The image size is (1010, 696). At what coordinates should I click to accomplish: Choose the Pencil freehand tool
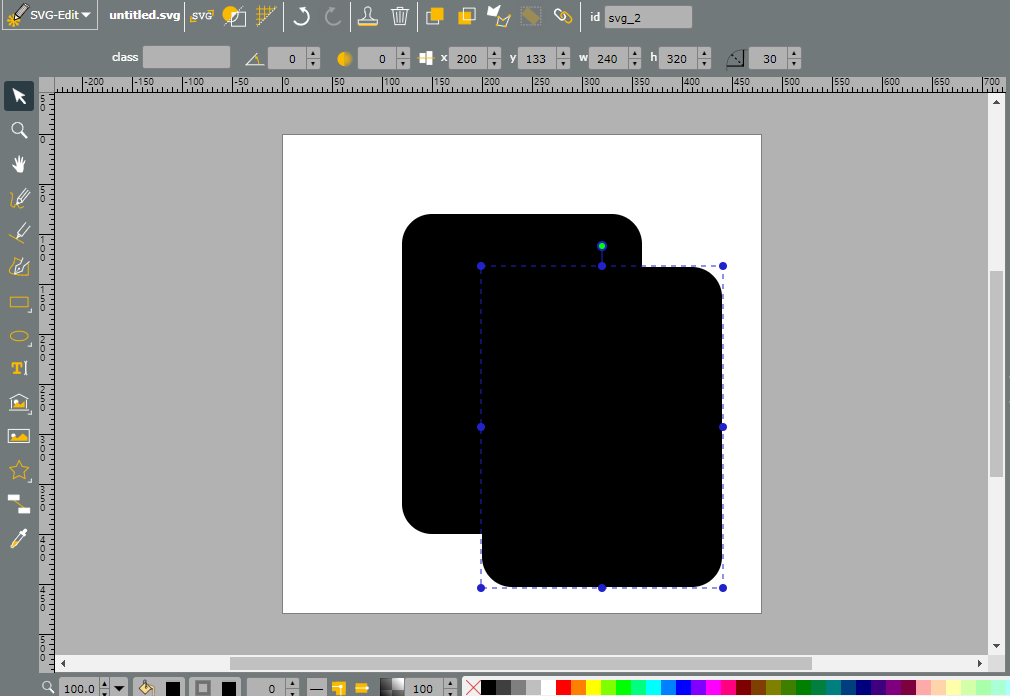click(19, 198)
